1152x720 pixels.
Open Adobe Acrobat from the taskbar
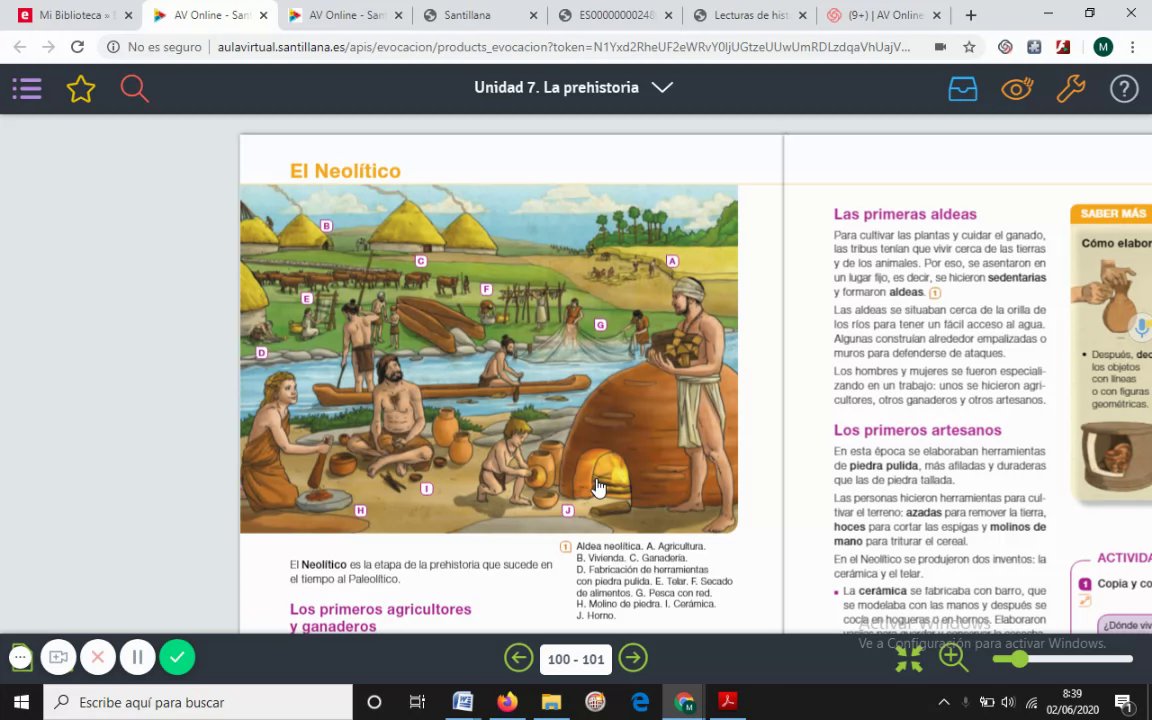click(x=728, y=702)
